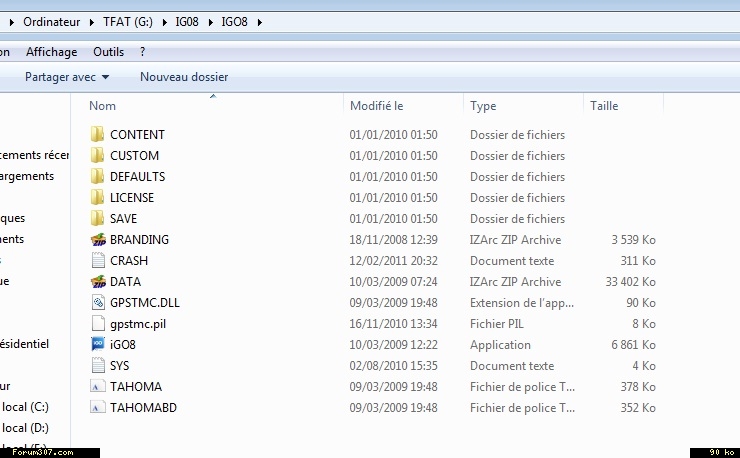This screenshot has width=740, height=458.
Task: Select the LICENSE folder name
Action: pos(132,197)
